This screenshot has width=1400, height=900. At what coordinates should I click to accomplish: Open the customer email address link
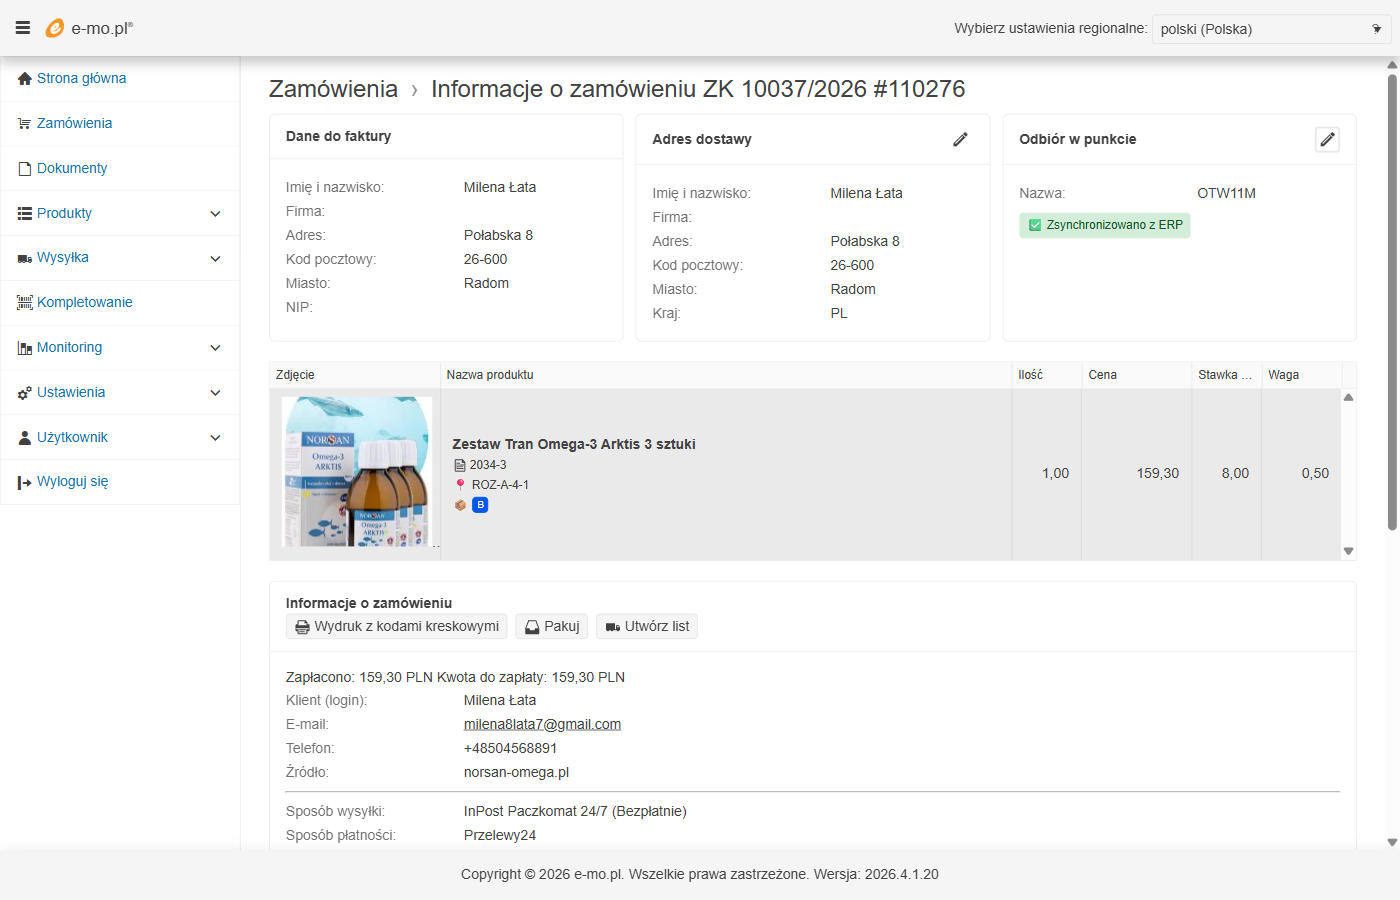click(542, 724)
